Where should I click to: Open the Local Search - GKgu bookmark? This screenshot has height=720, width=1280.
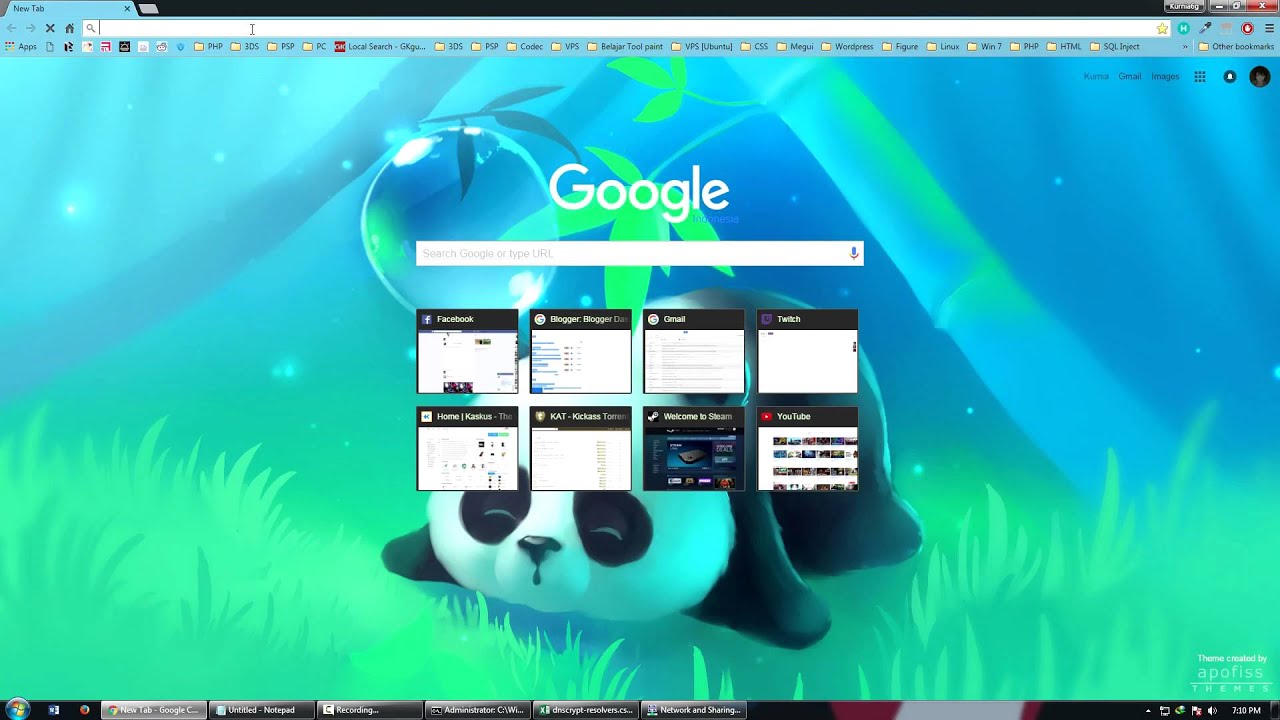pyautogui.click(x=380, y=47)
